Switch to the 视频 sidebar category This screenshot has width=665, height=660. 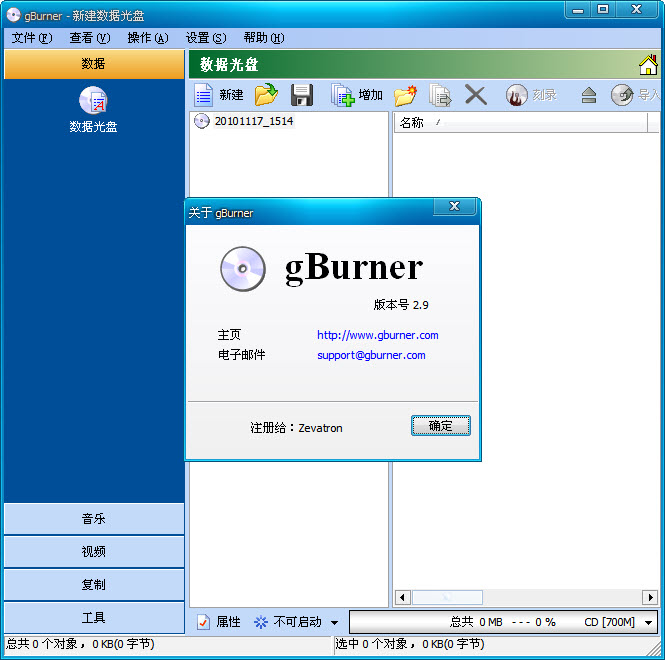94,551
